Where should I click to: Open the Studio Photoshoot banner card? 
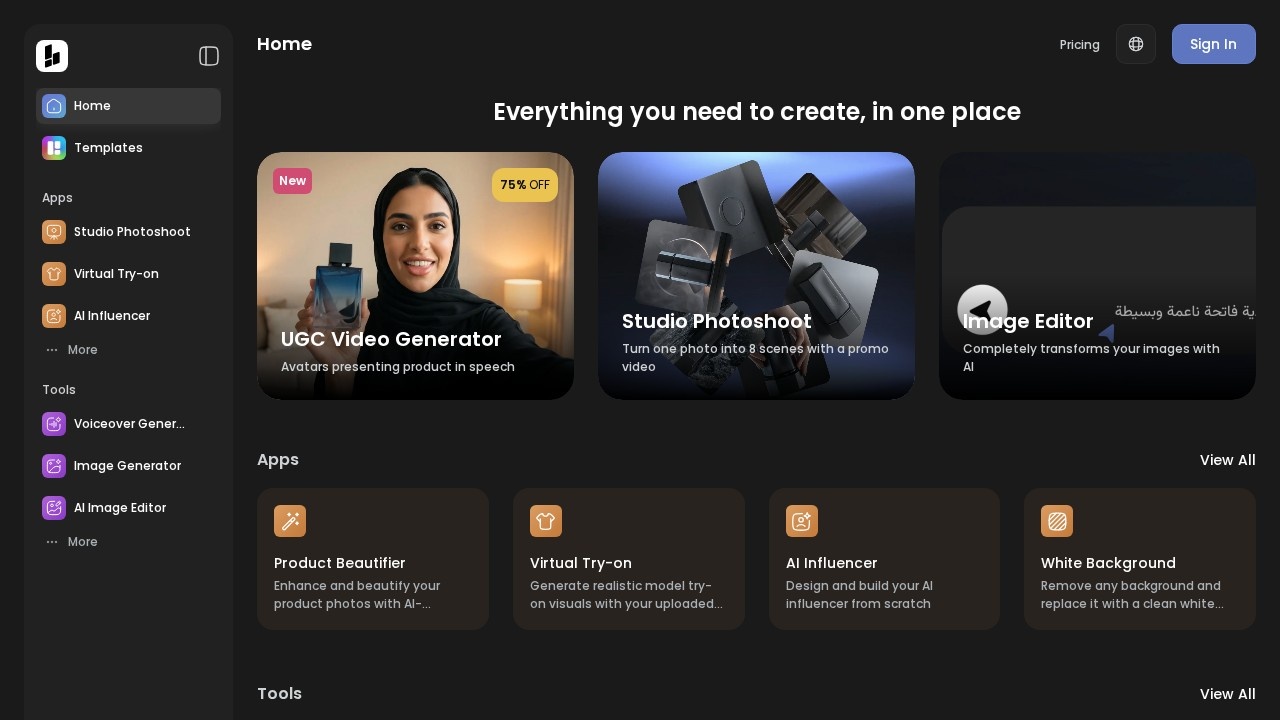756,276
